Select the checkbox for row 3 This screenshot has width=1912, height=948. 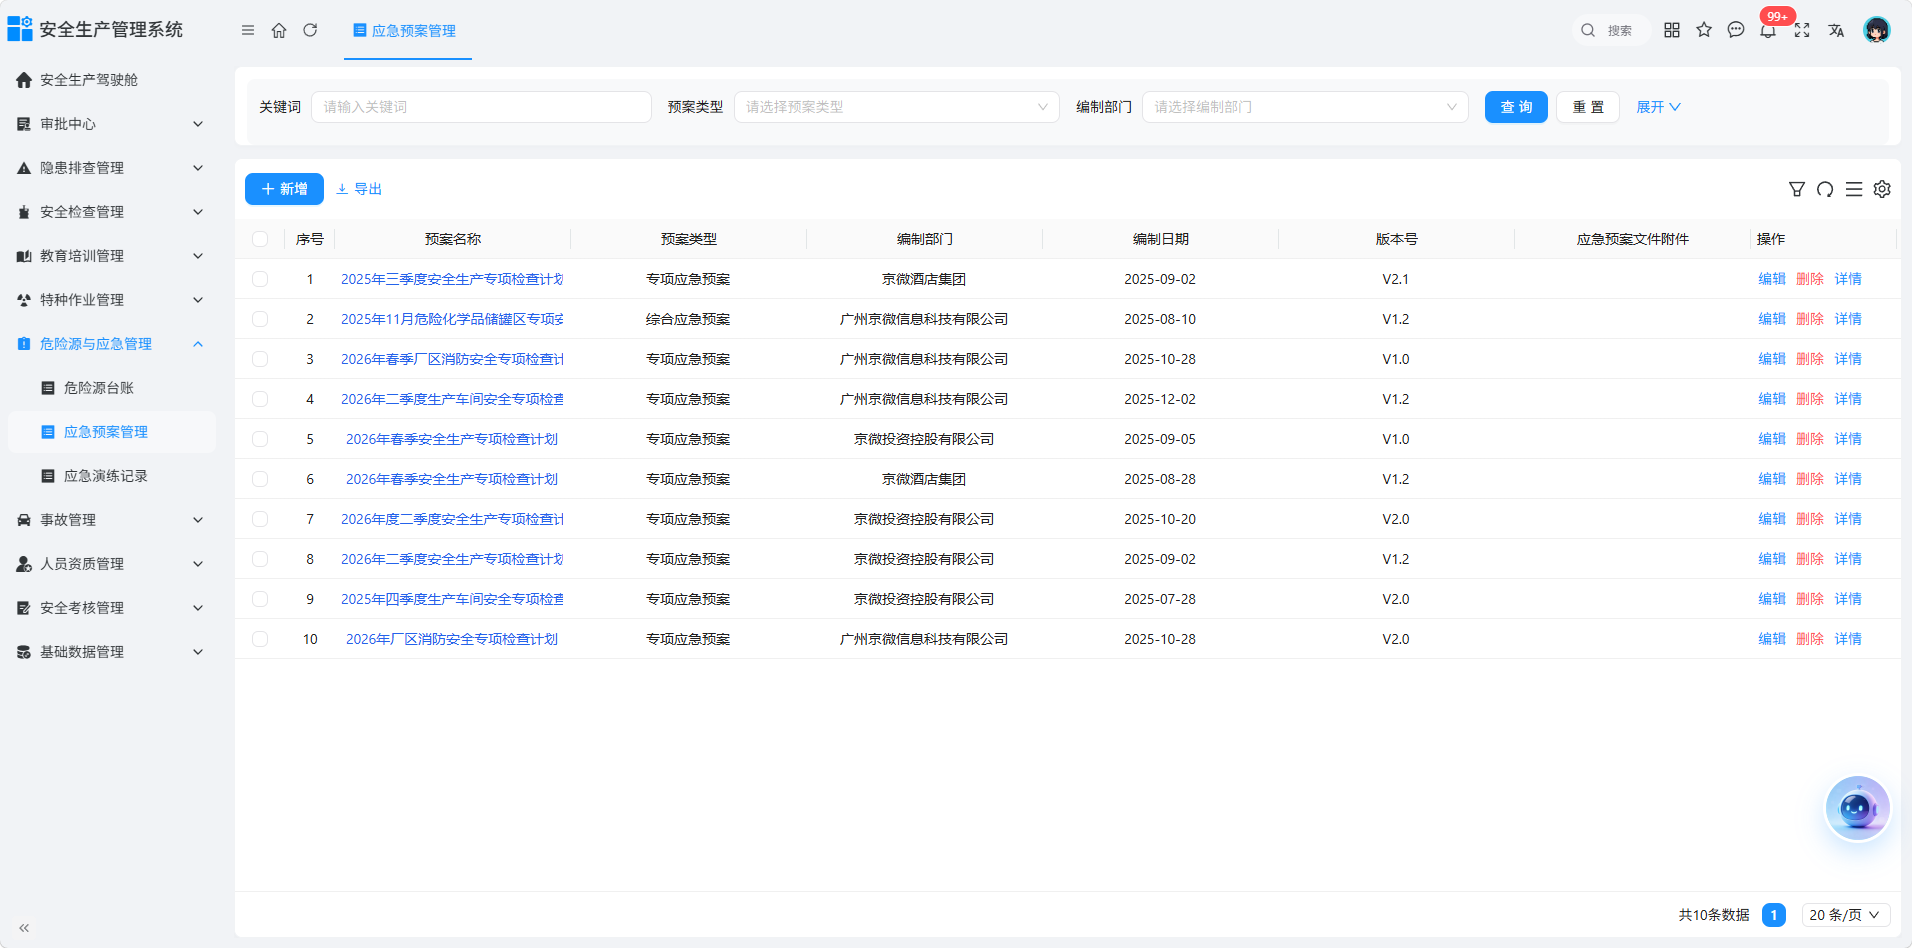click(260, 359)
